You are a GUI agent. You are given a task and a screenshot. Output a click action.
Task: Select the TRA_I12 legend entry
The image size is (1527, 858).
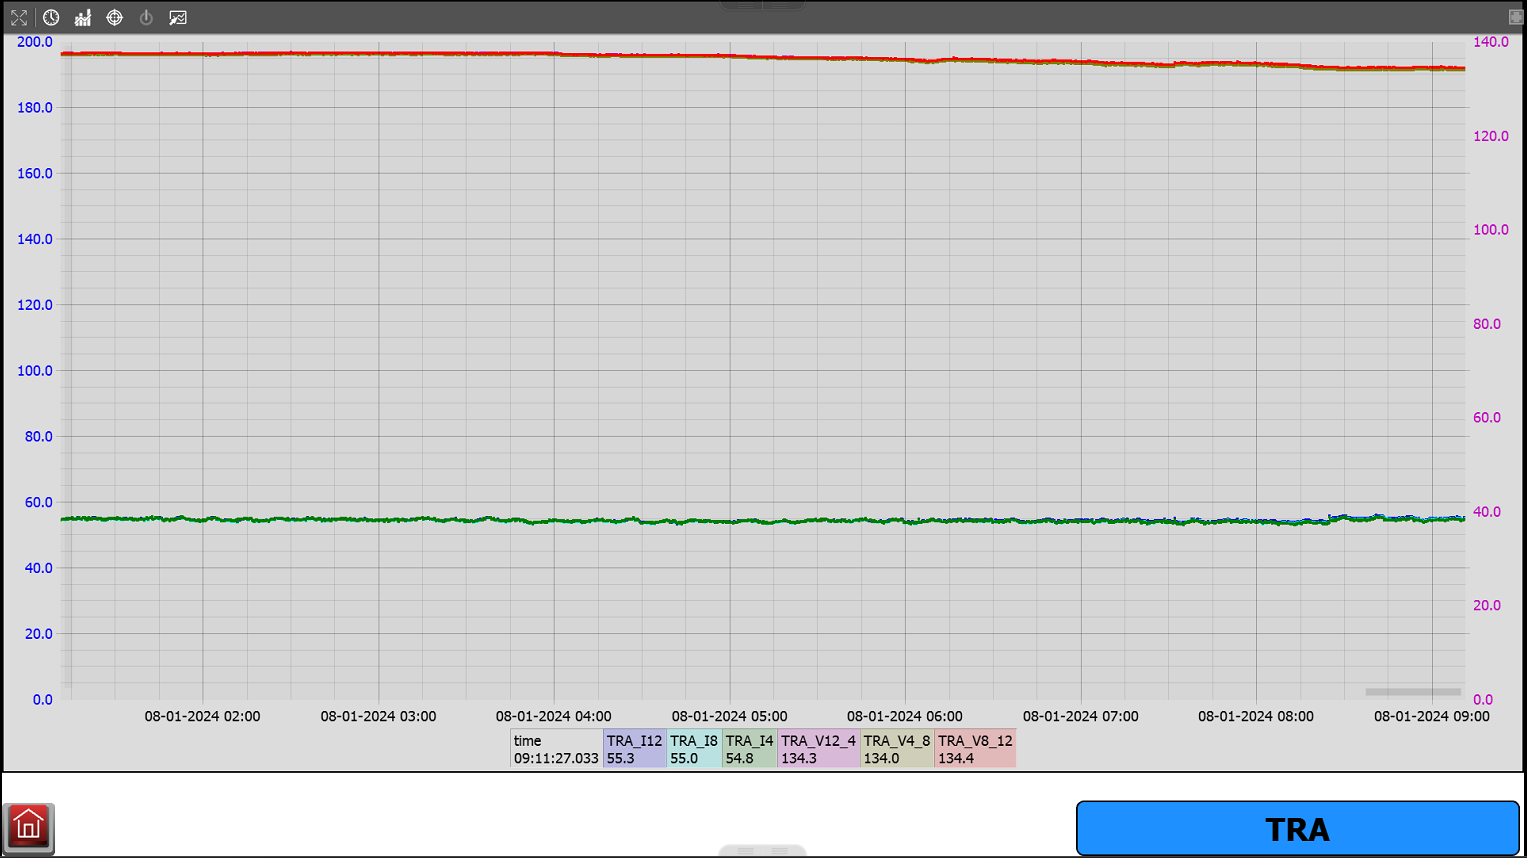[635, 749]
